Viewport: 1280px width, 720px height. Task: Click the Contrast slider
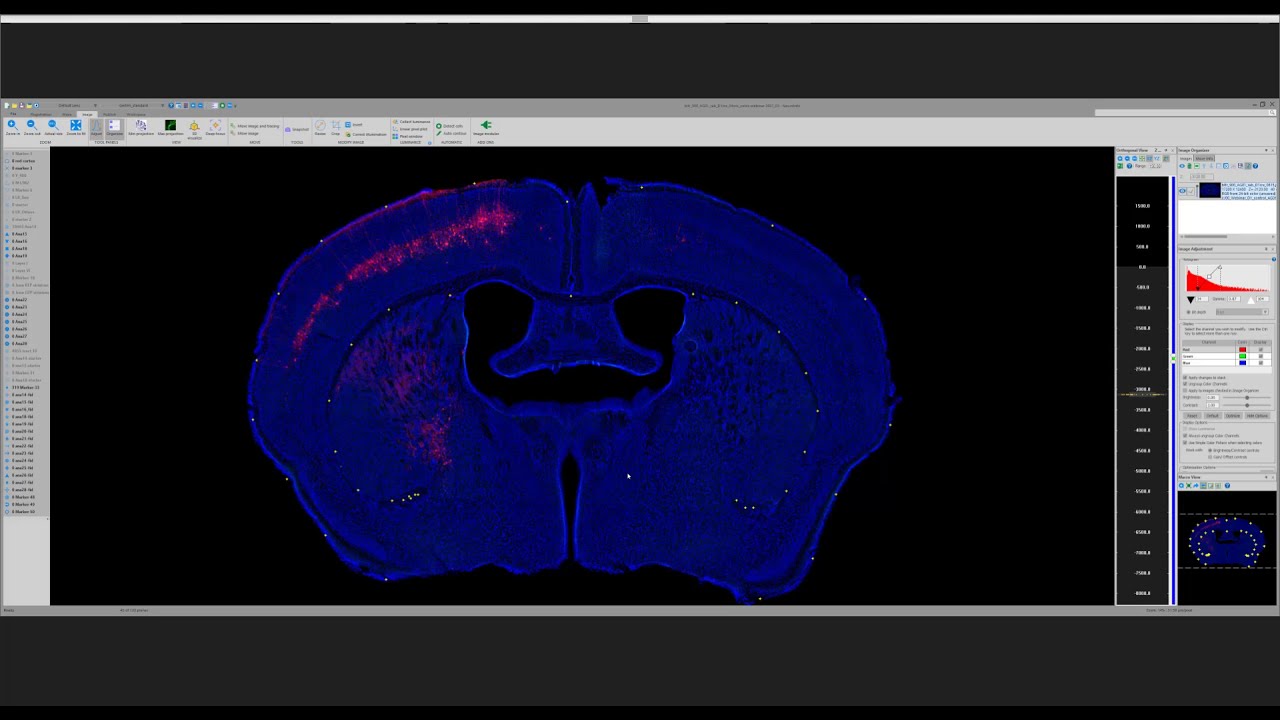1246,405
